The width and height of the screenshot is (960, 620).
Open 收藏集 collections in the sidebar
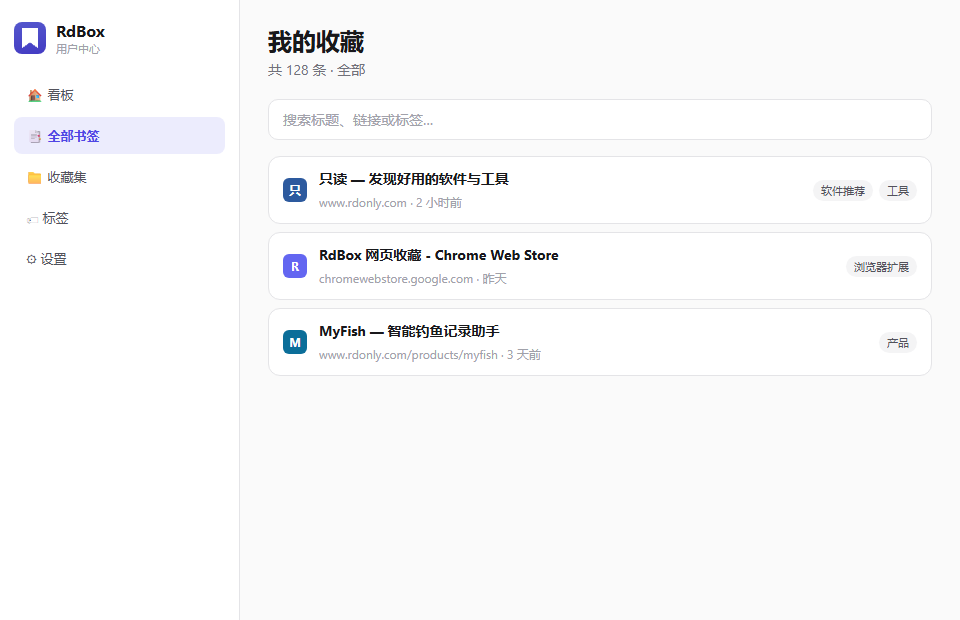coord(119,177)
